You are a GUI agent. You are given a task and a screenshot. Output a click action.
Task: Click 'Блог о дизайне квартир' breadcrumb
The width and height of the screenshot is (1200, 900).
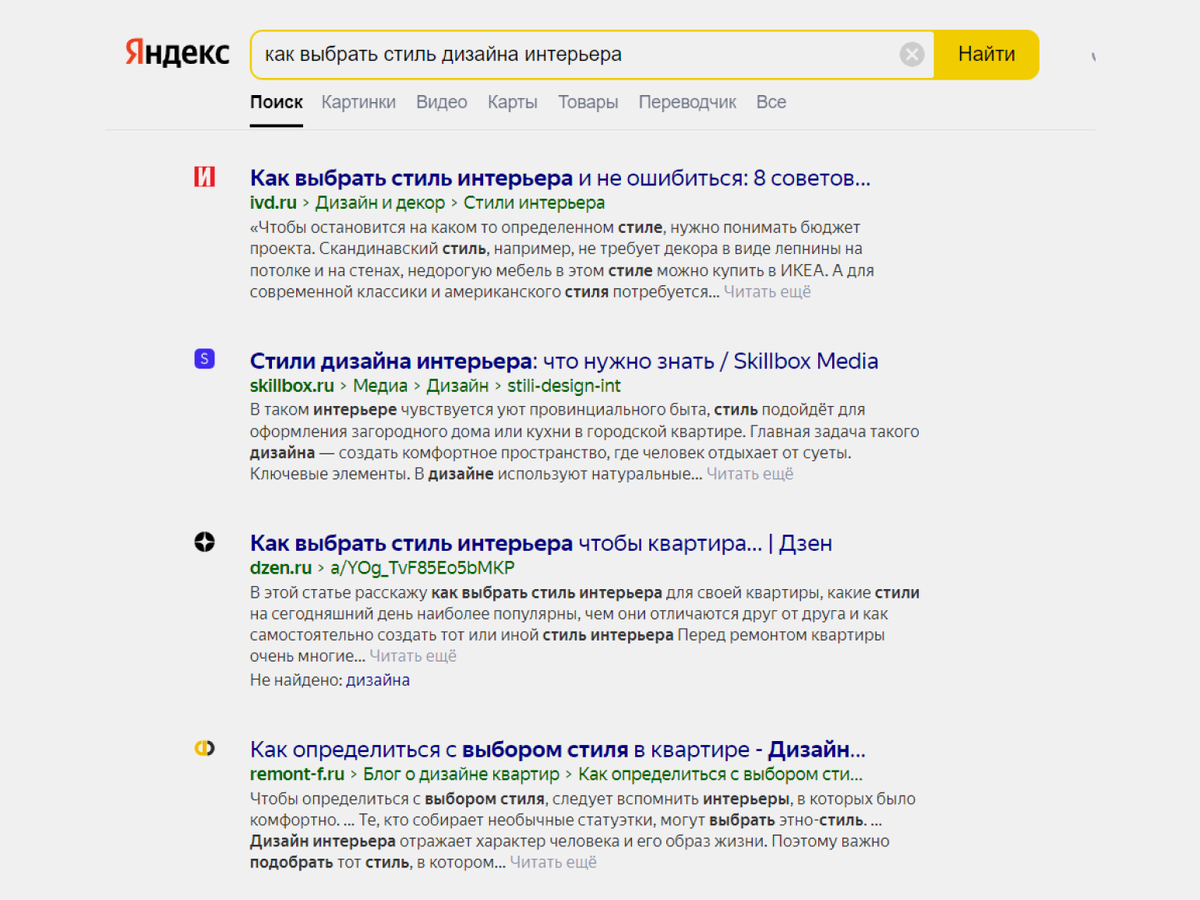pos(461,774)
